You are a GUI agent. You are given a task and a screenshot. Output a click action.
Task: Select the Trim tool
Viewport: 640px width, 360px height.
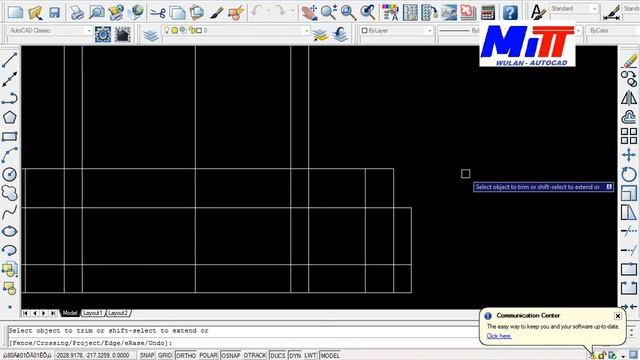629,231
